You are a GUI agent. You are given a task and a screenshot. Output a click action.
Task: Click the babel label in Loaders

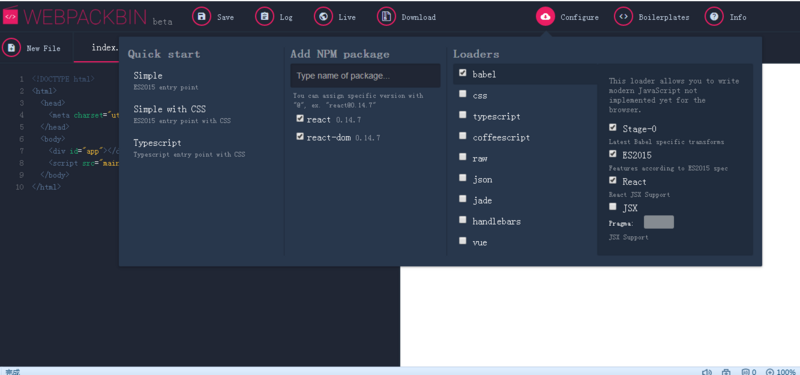(x=484, y=74)
